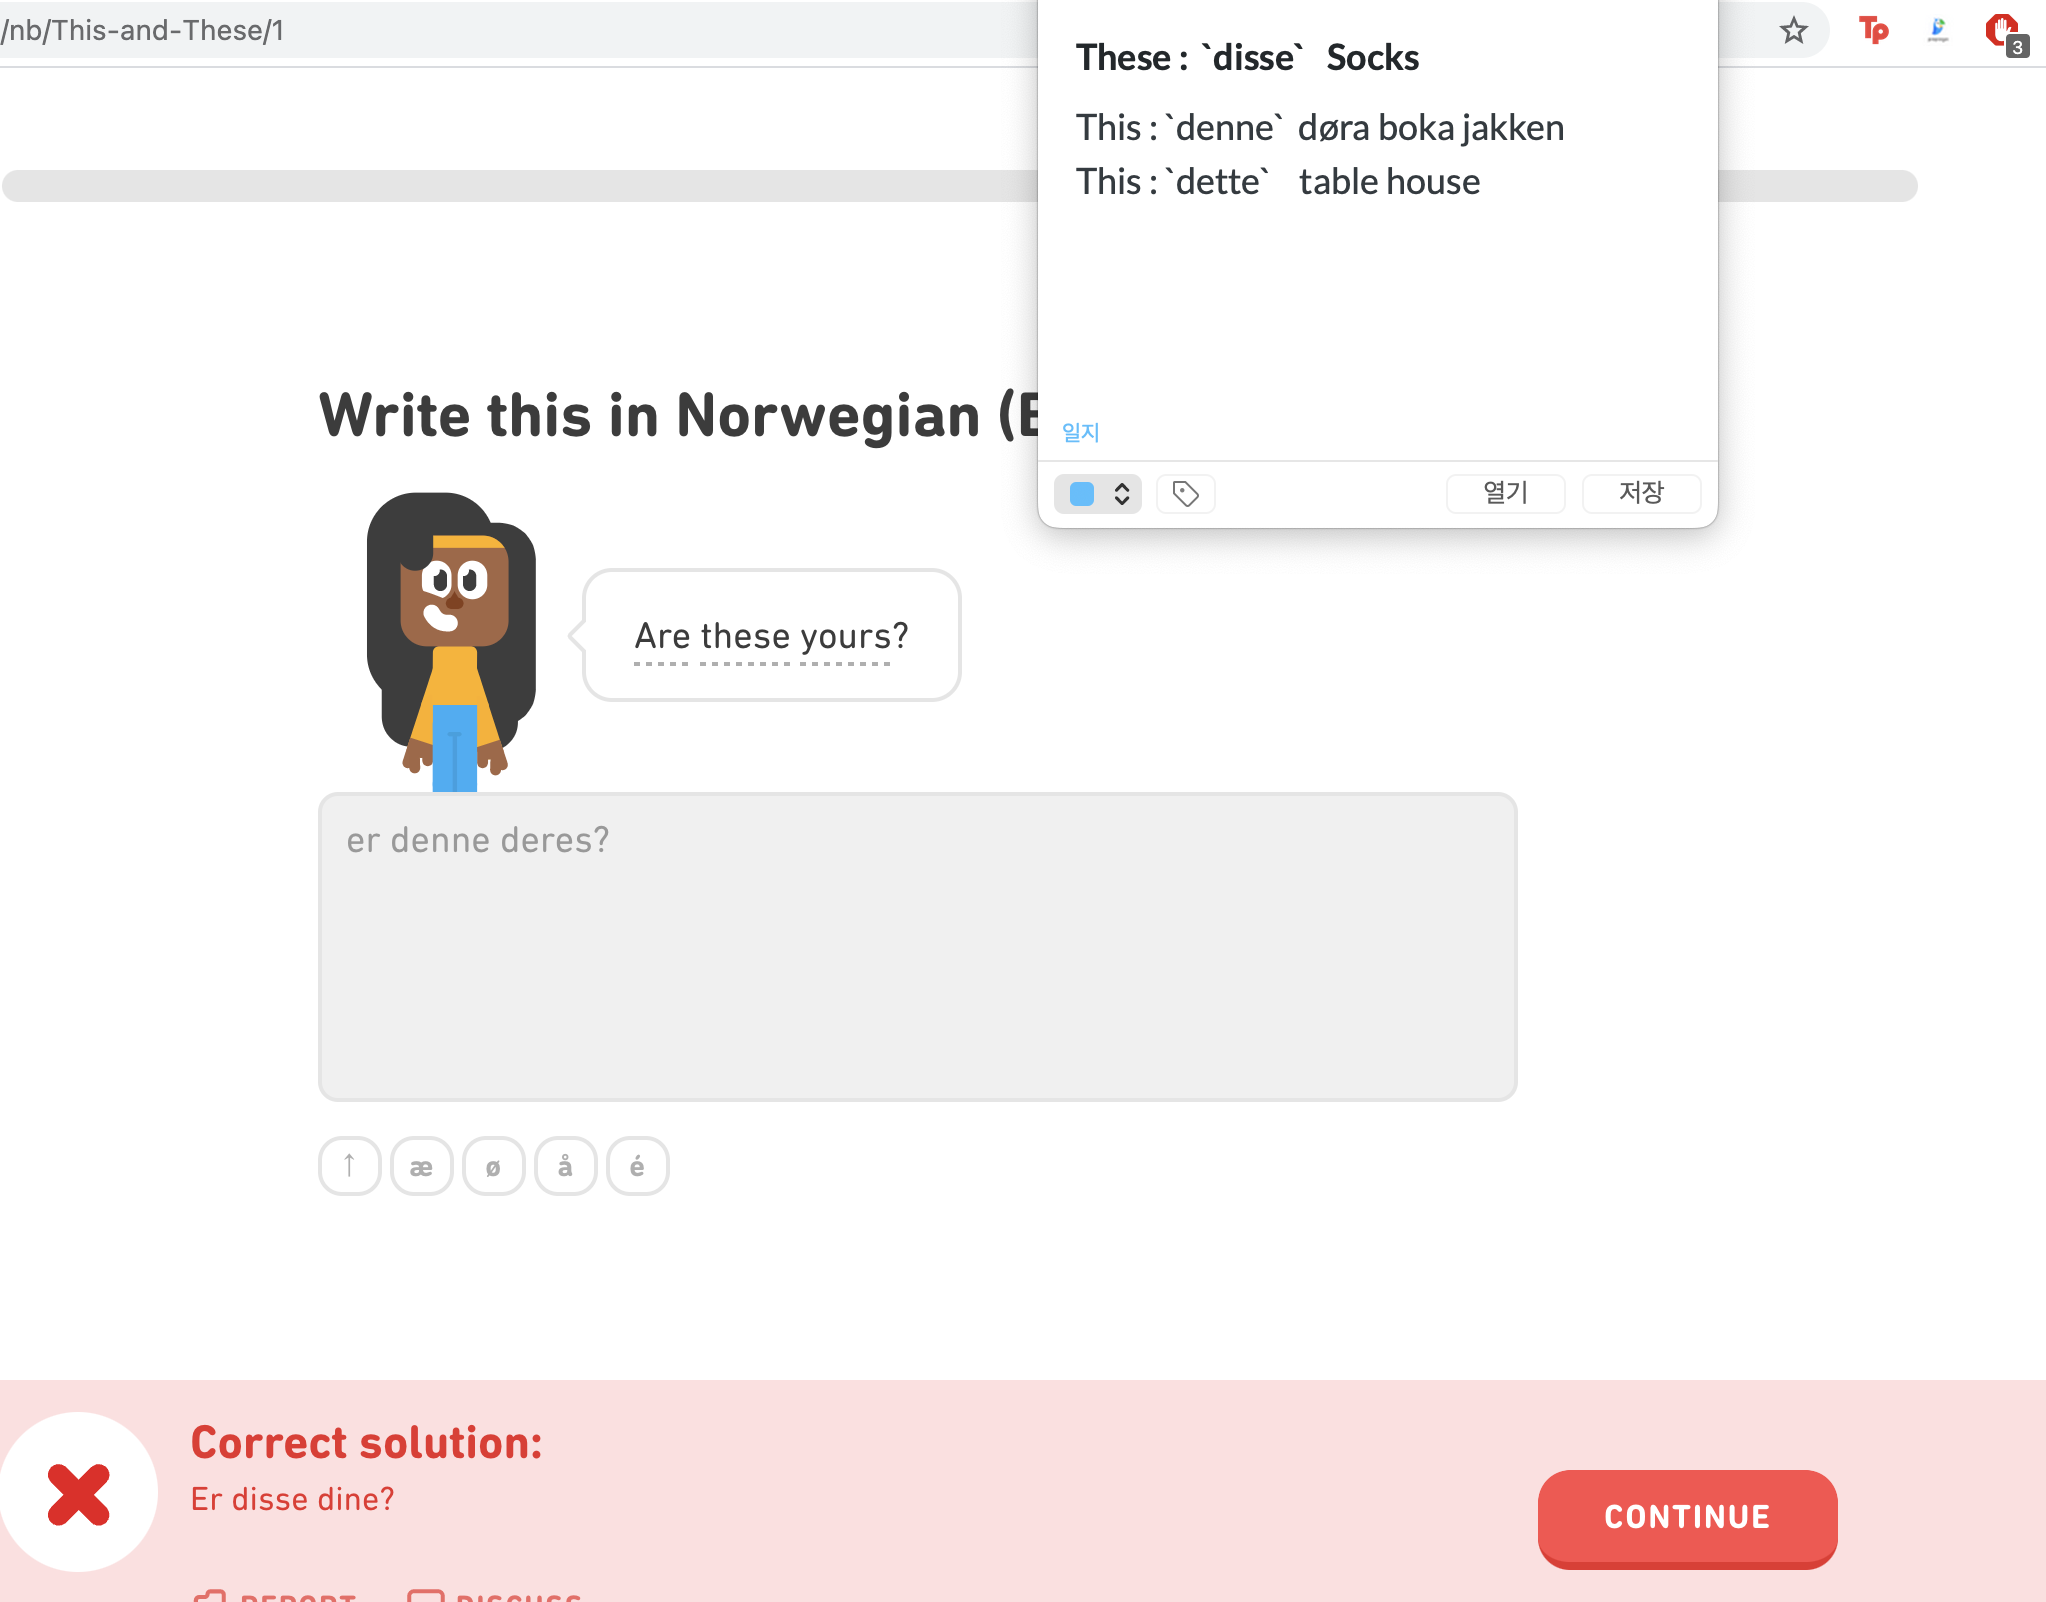Click the tag icon in the note popup
This screenshot has height=1602, width=2046.
[1185, 494]
